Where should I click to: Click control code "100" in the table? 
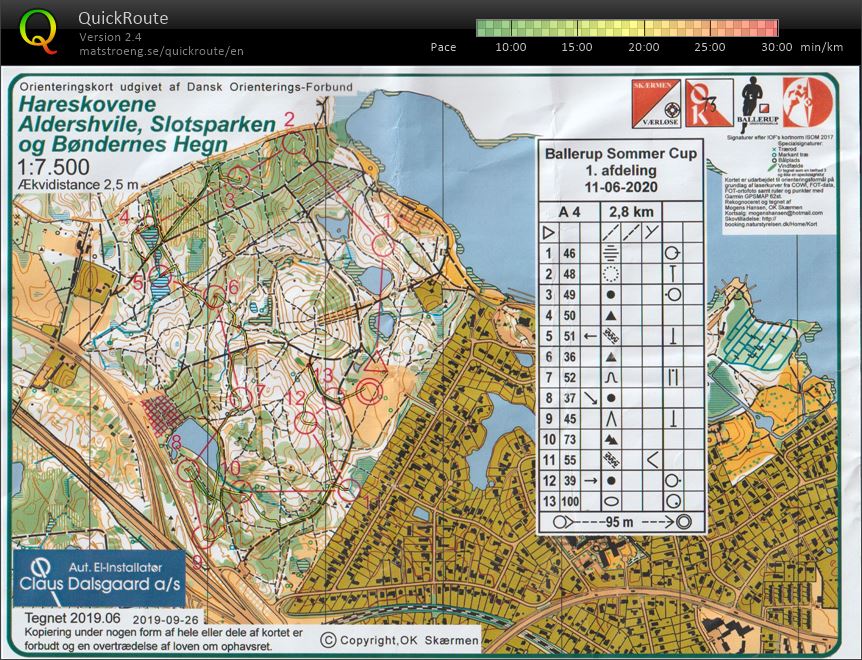570,501
